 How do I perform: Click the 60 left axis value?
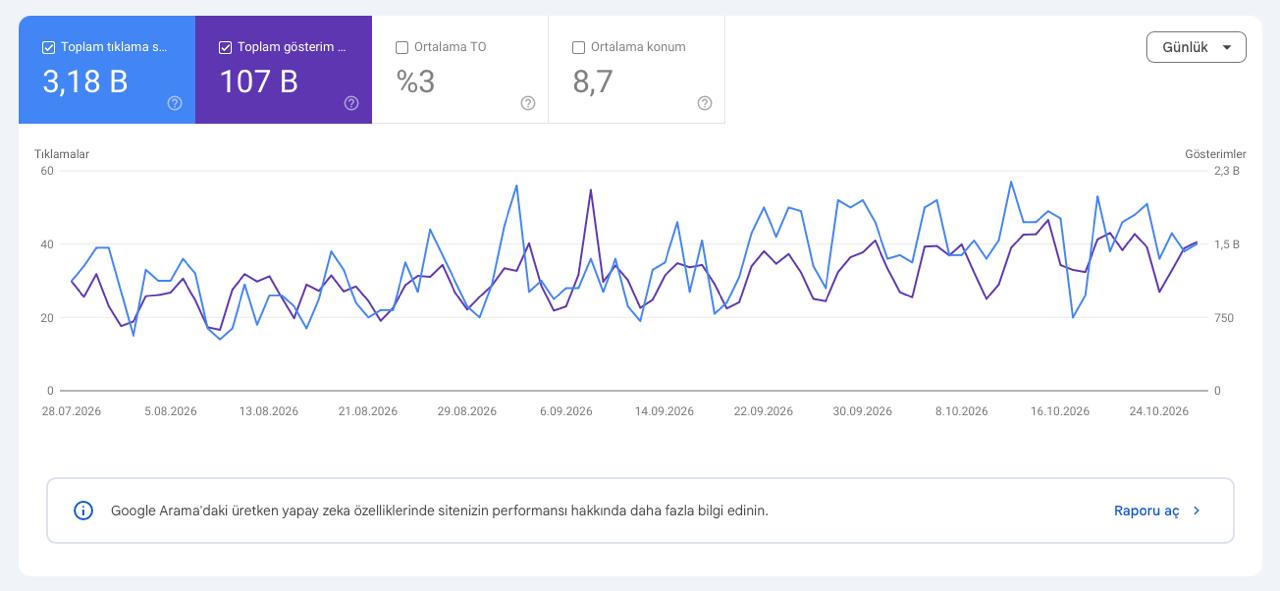(x=47, y=170)
